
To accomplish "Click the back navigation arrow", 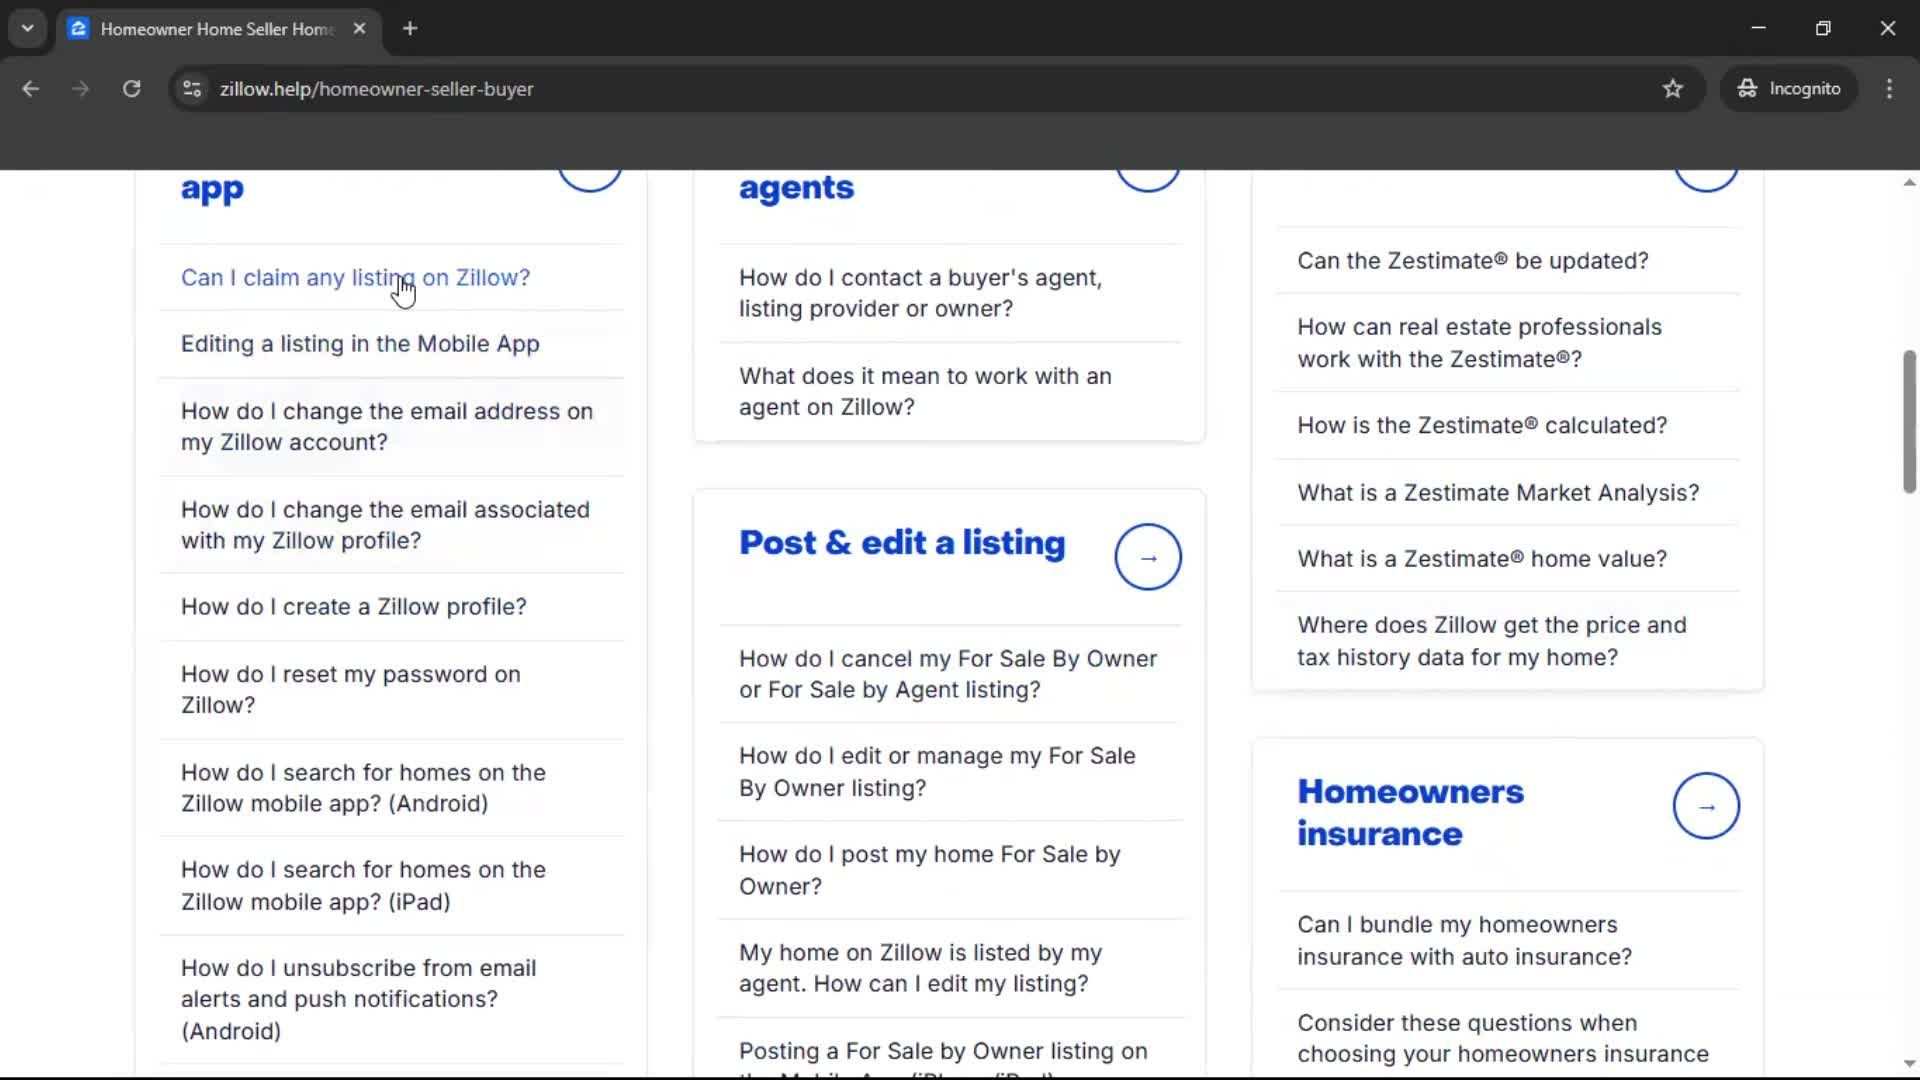I will coord(30,88).
